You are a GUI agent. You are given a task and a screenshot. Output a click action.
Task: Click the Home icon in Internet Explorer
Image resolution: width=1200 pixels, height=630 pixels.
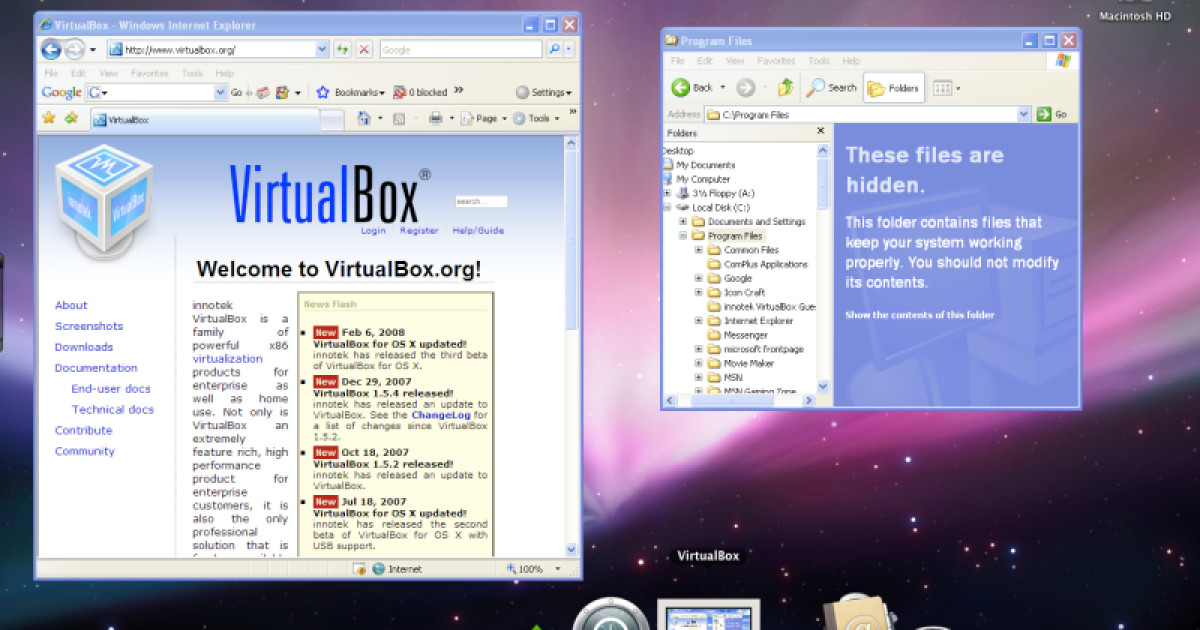(x=364, y=118)
